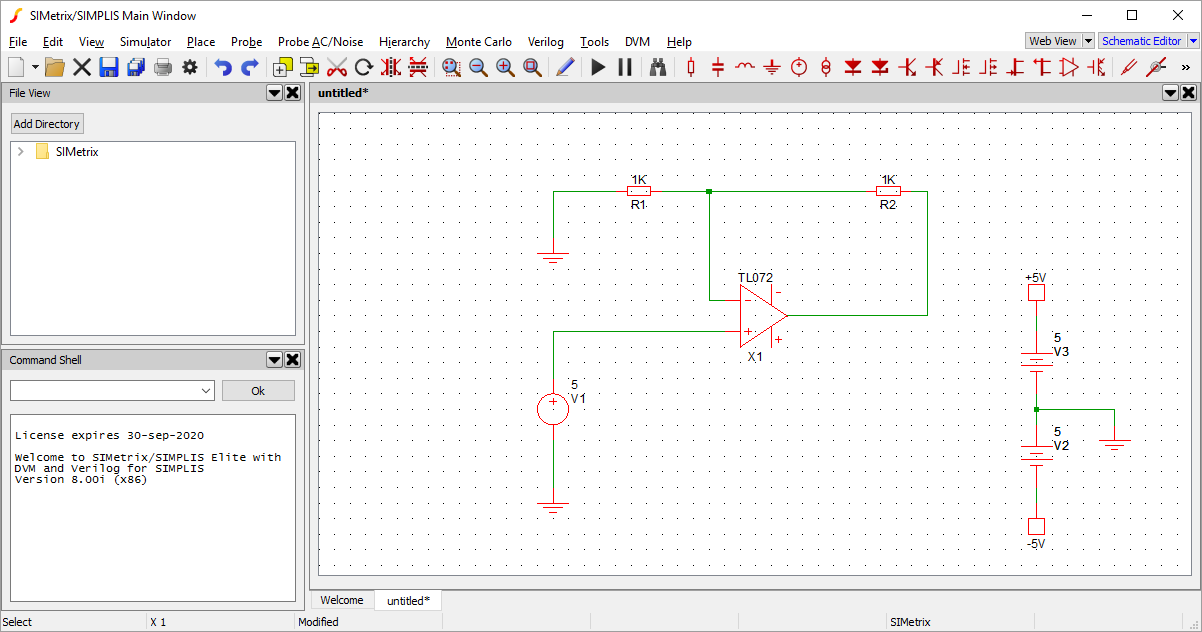Click the yellow Duplicate toolbar icon

click(x=283, y=67)
